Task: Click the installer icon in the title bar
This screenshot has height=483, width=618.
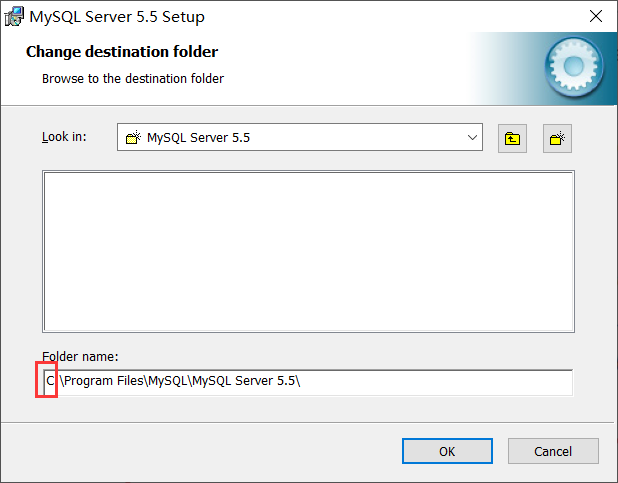Action: [15, 16]
